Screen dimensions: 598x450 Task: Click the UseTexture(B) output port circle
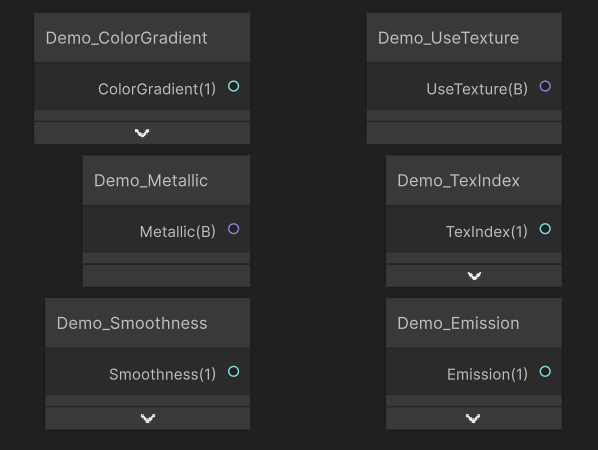pos(545,86)
